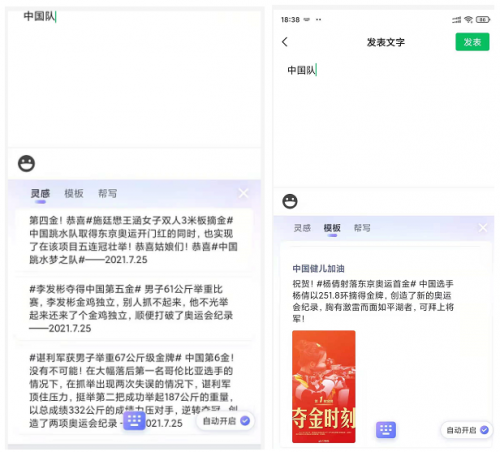The width and height of the screenshot is (500, 452).
Task: Tap the 夺金时刻 red poster thumbnail
Action: pos(324,387)
